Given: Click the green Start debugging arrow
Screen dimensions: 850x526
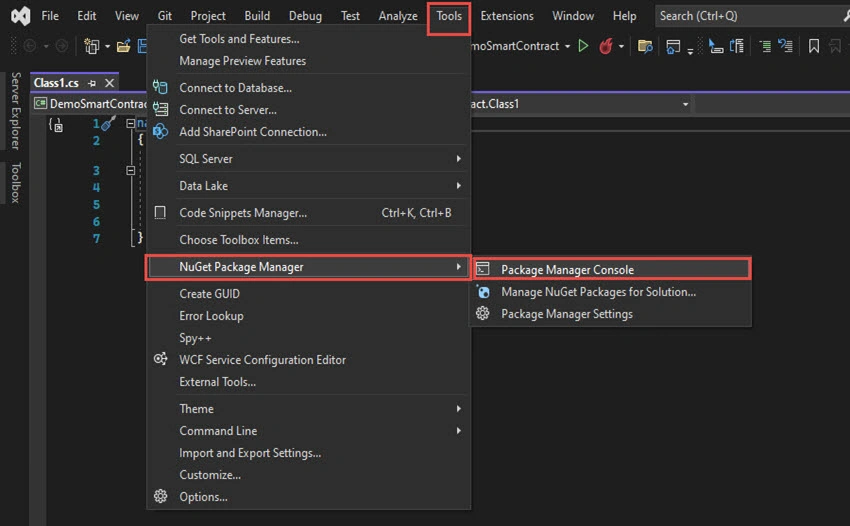Looking at the screenshot, I should tap(583, 46).
